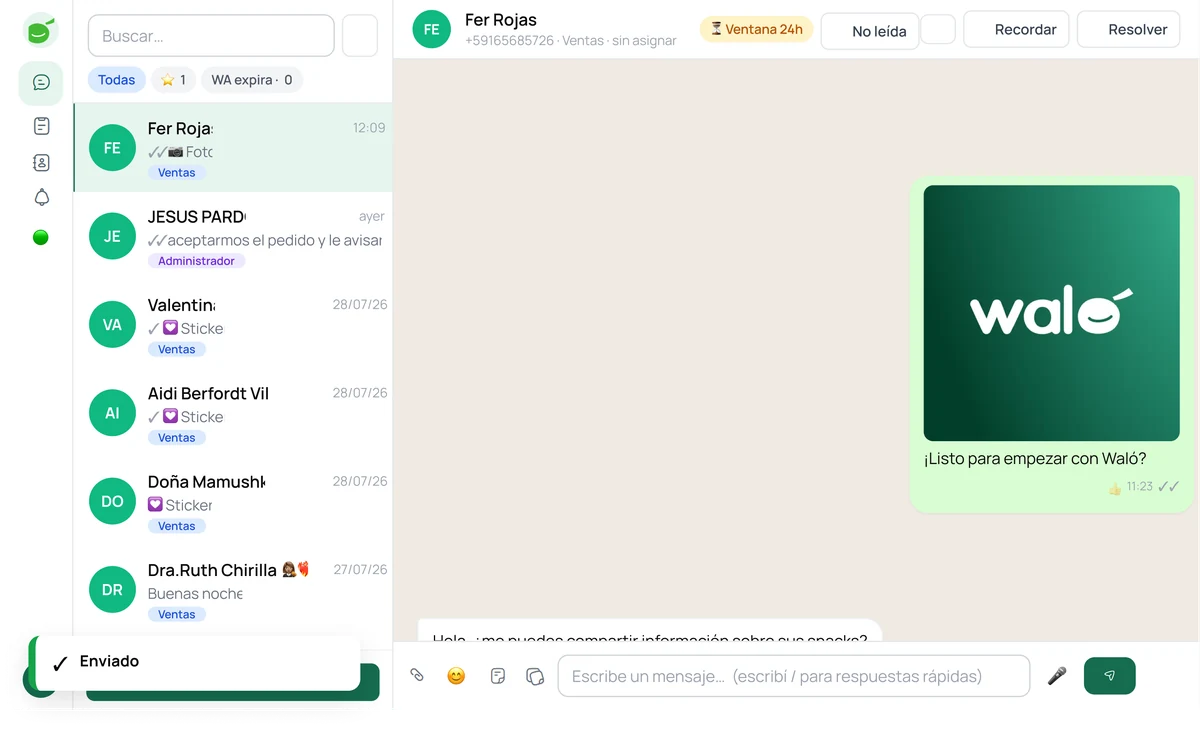Click the 12:09 timestamp on Fer Rojas
The height and width of the screenshot is (729, 1200).
click(369, 128)
